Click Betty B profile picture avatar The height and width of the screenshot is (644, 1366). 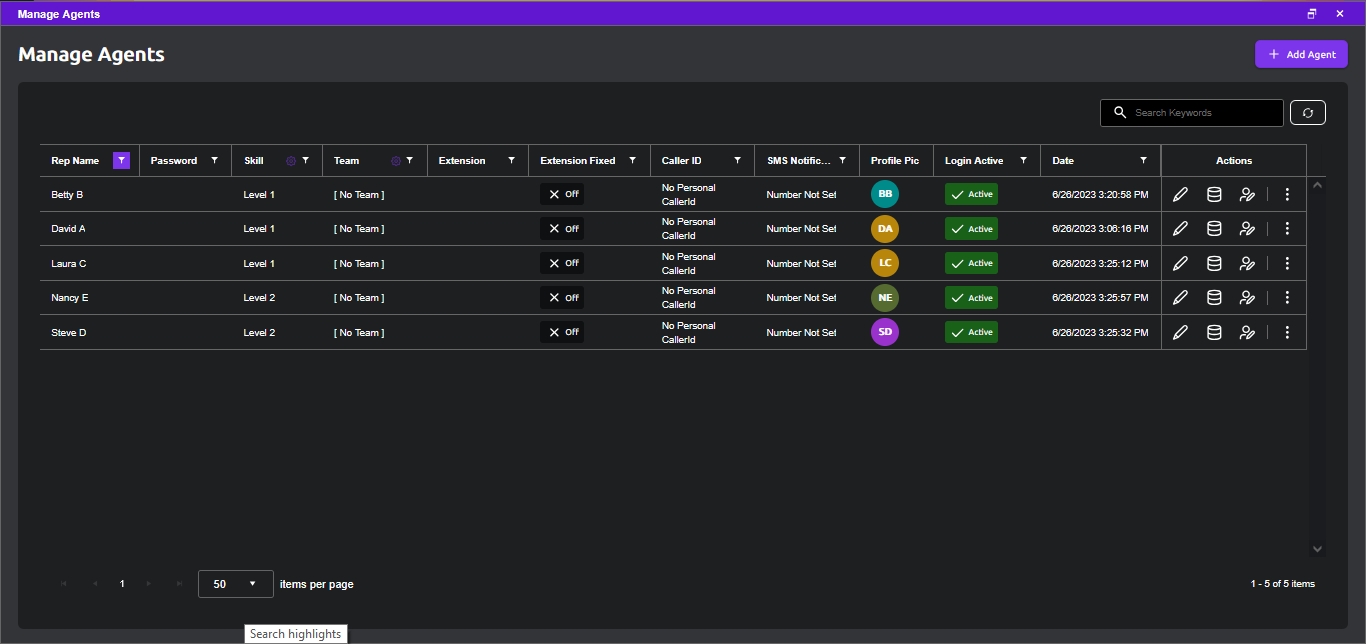coord(885,194)
